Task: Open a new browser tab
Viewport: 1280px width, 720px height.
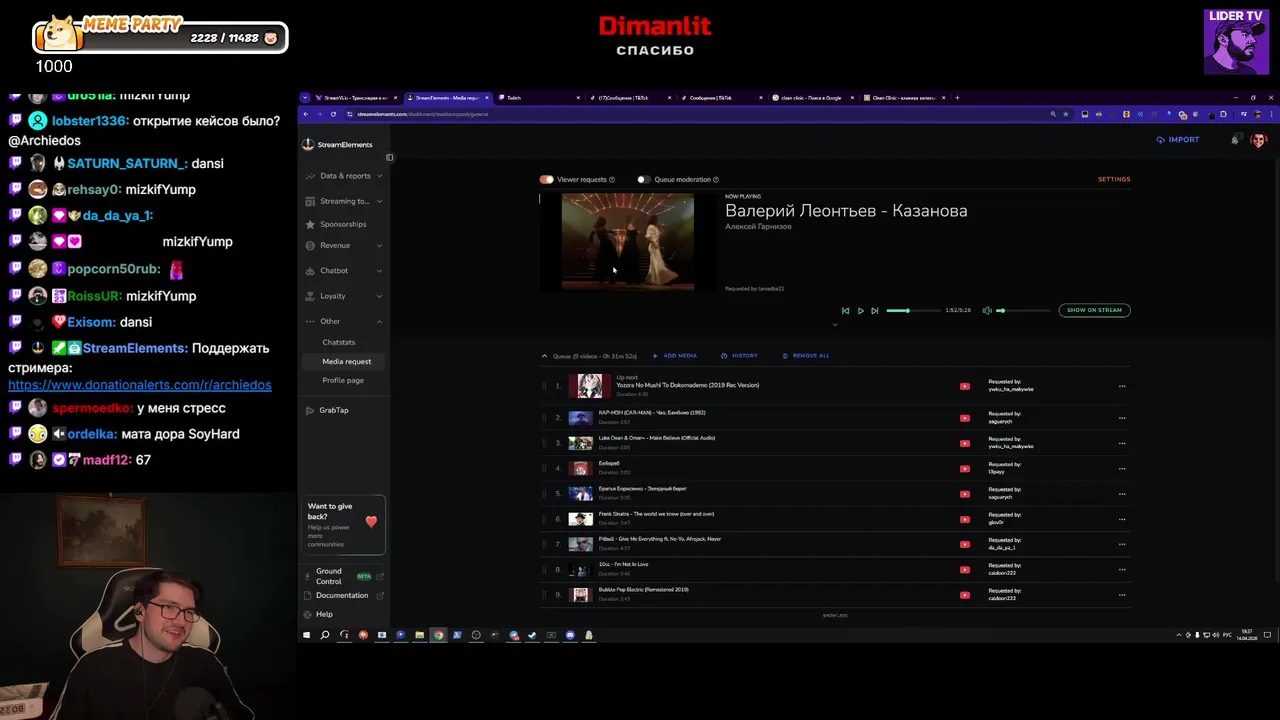Action: (x=957, y=98)
